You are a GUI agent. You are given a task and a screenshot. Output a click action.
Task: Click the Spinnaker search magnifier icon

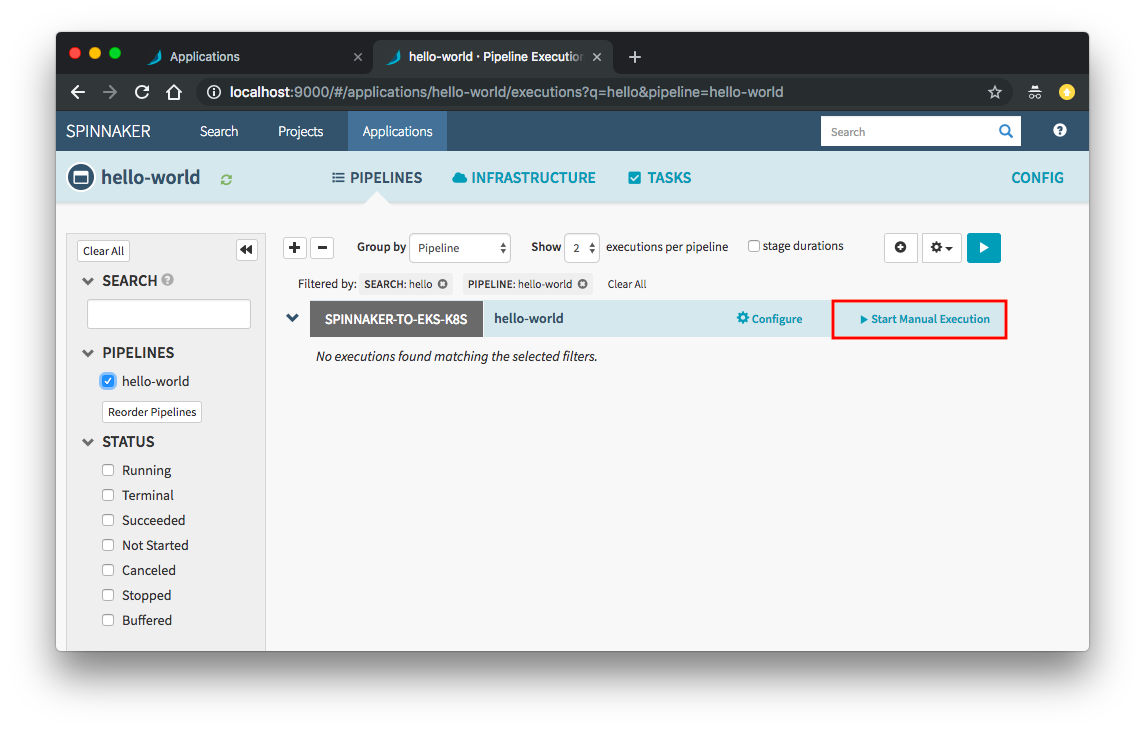[x=1006, y=131]
